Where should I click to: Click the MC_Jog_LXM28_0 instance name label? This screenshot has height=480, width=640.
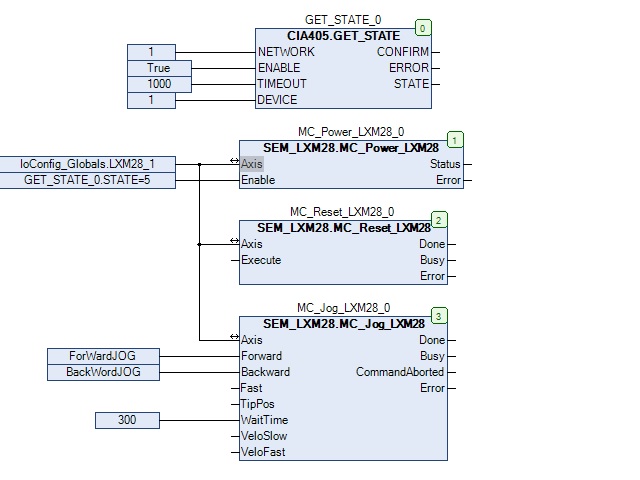point(343,307)
